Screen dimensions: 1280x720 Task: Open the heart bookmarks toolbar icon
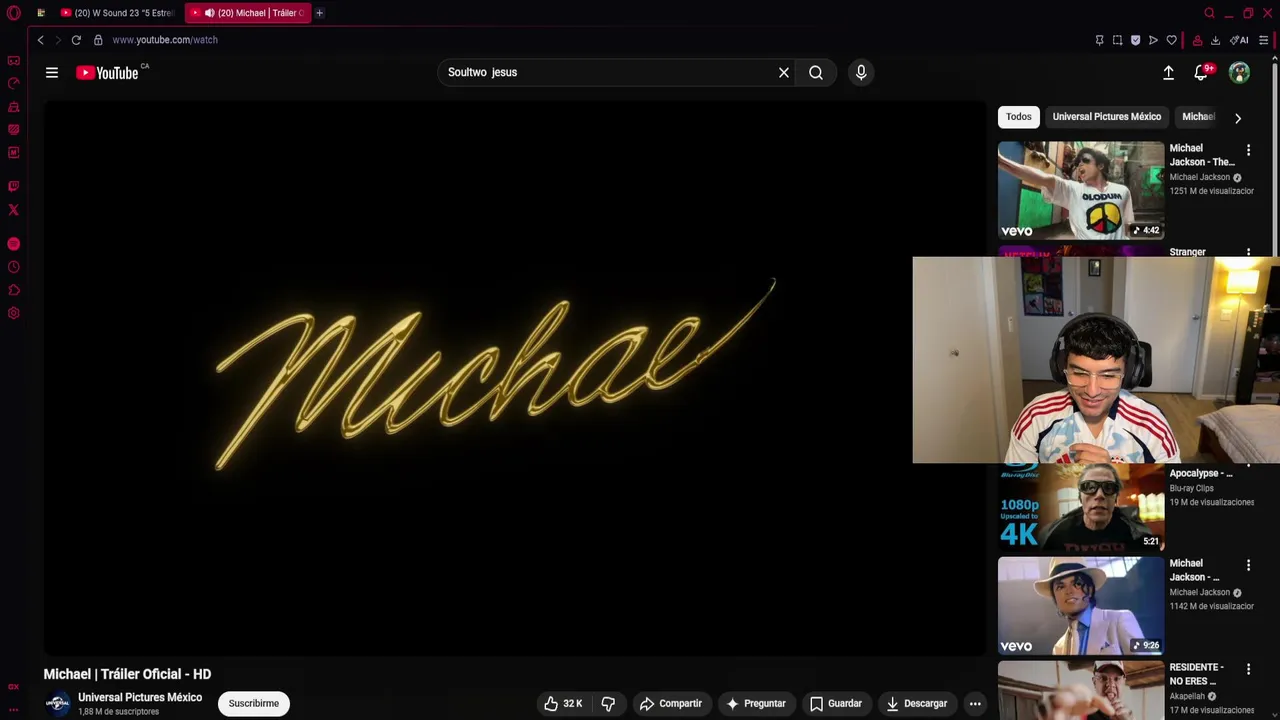click(1171, 40)
